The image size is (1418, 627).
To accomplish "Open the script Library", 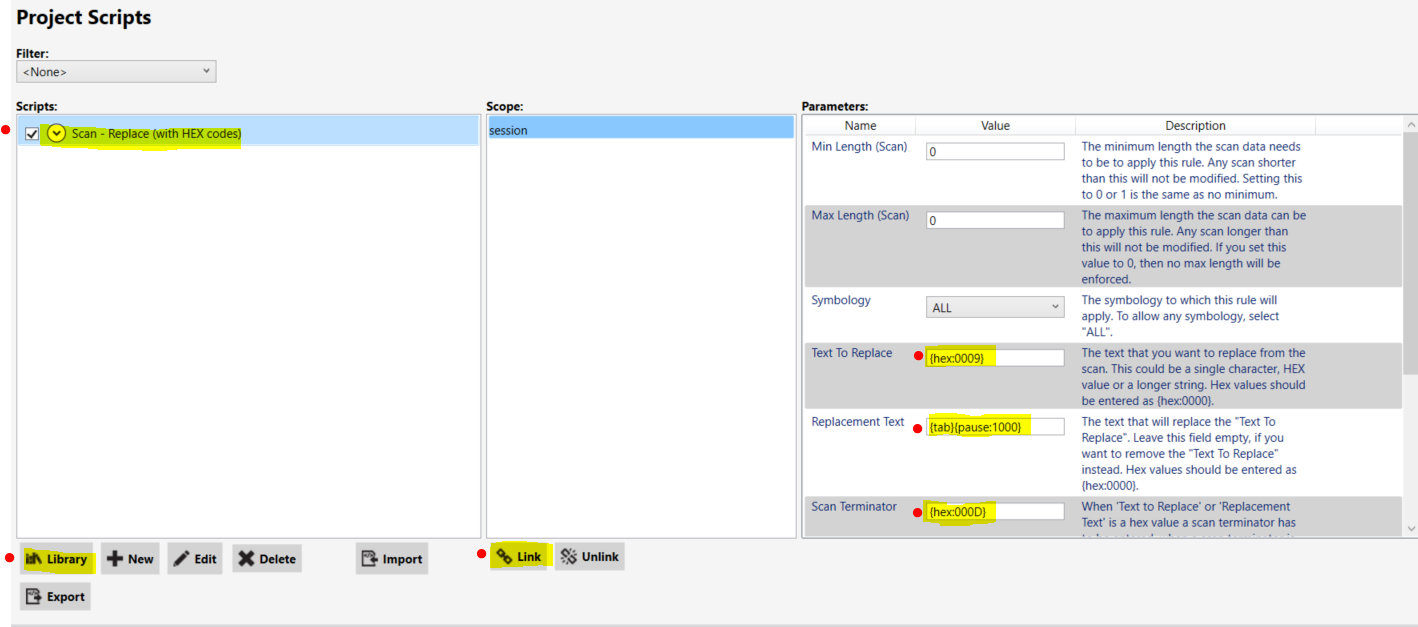I will click(x=57, y=559).
